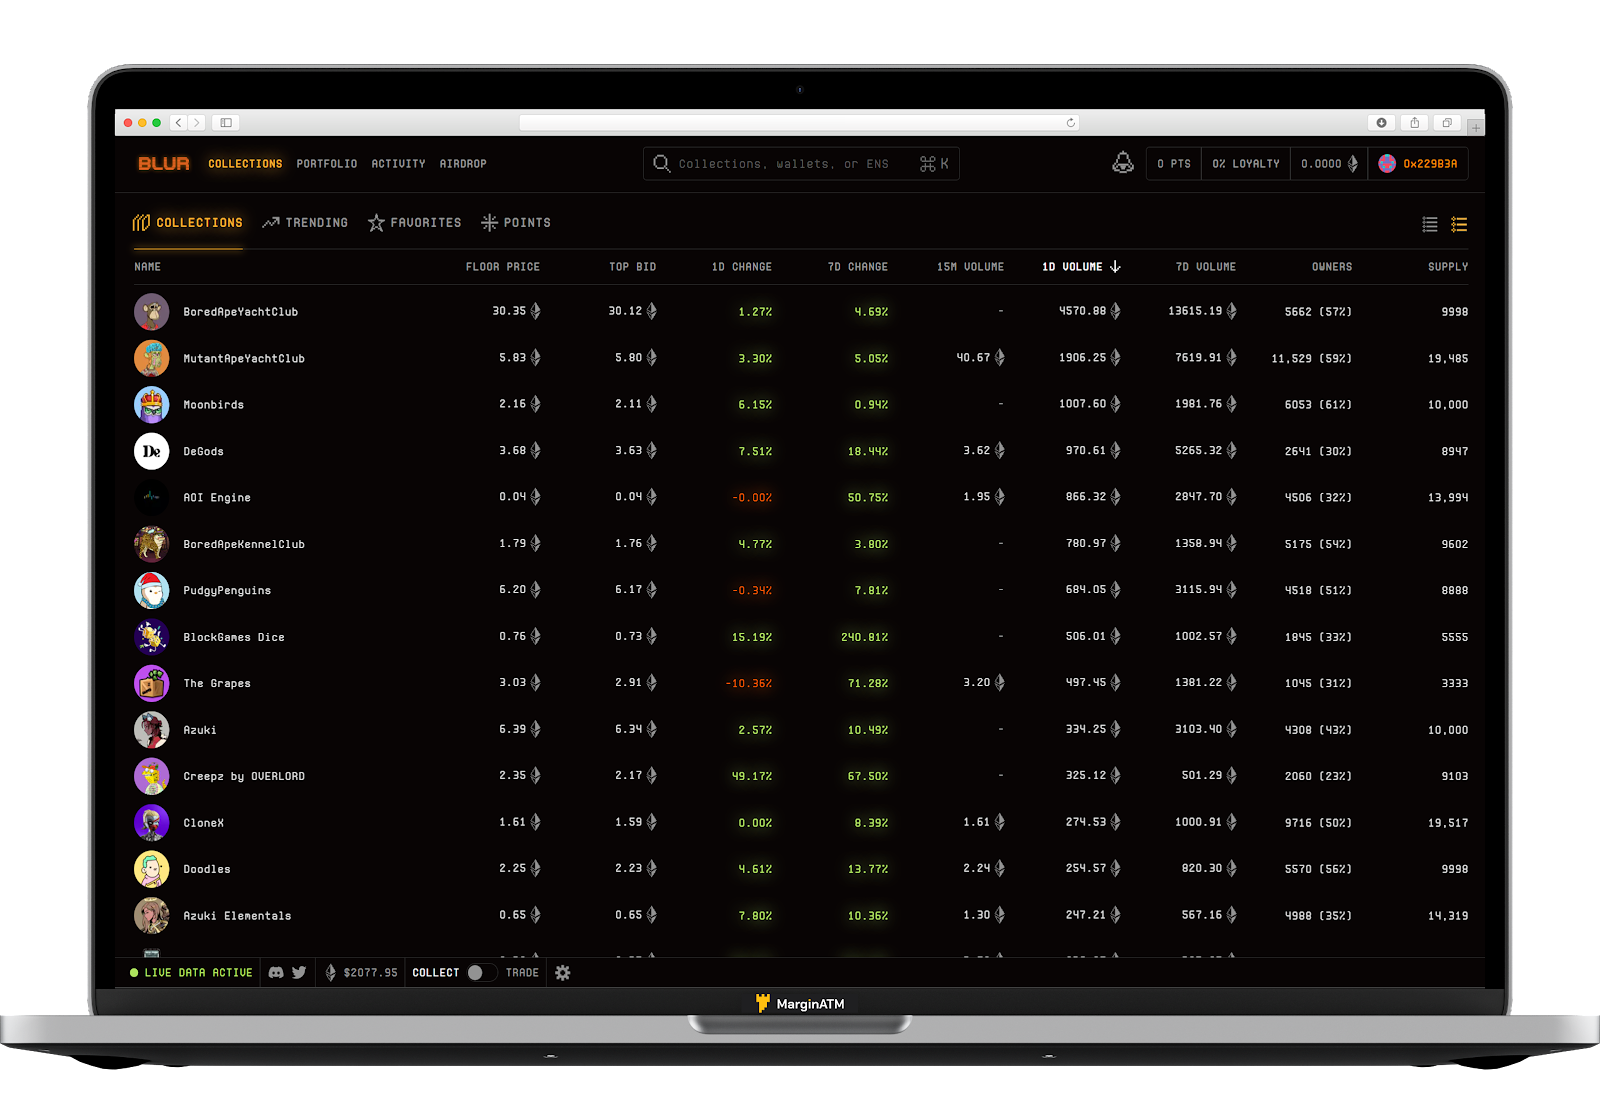Open new browser tab plus button
This screenshot has height=1115, width=1600.
point(1476,127)
